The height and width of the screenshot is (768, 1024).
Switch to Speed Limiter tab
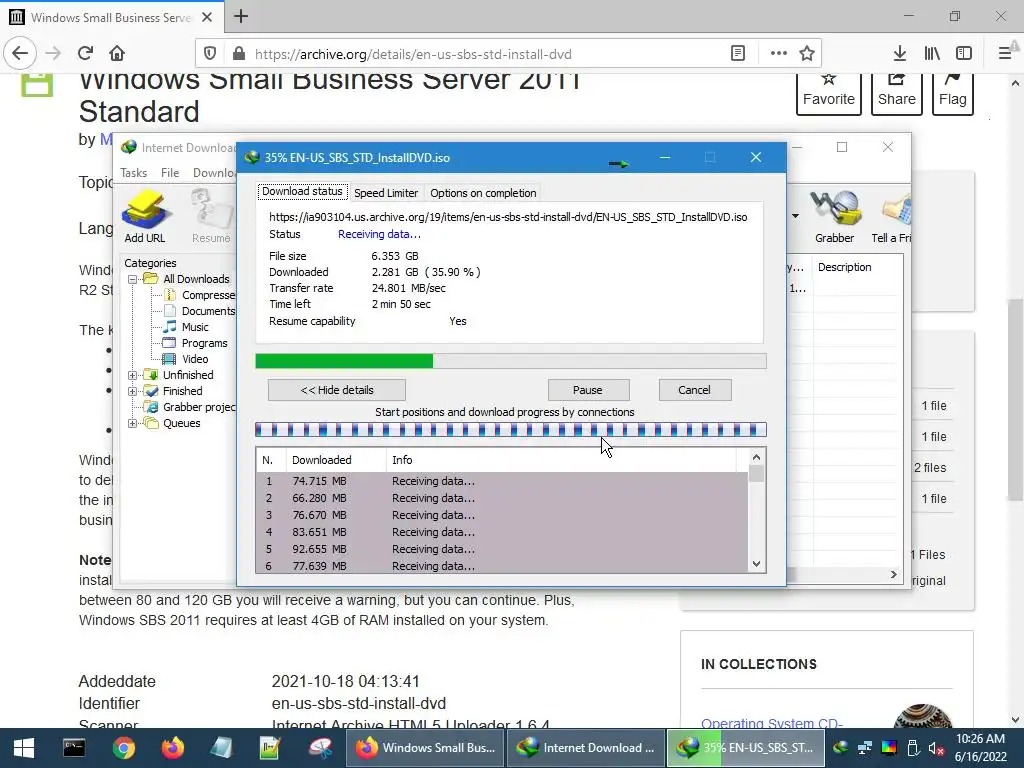386,193
